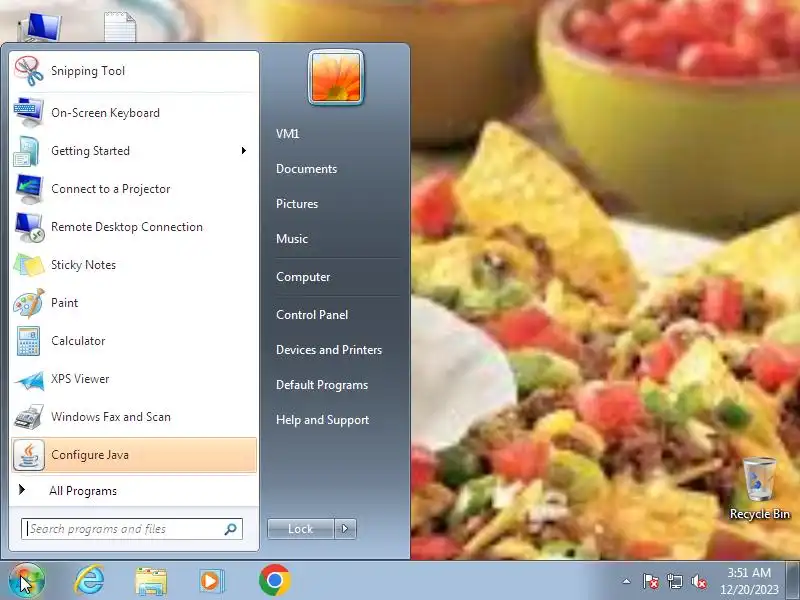This screenshot has height=600, width=800.
Task: Show hidden tray icons arrow
Action: (627, 581)
